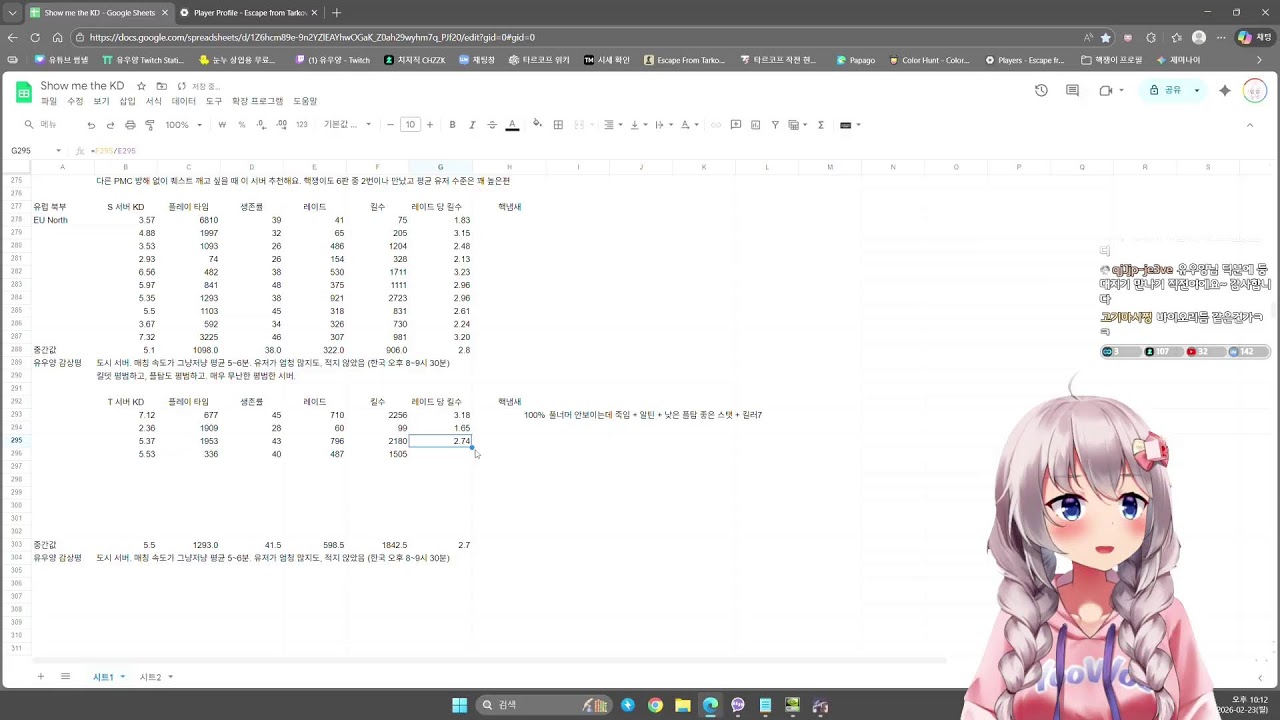Open the Papago bookmark
Screen dimensions: 1280x720
pyautogui.click(x=854, y=60)
